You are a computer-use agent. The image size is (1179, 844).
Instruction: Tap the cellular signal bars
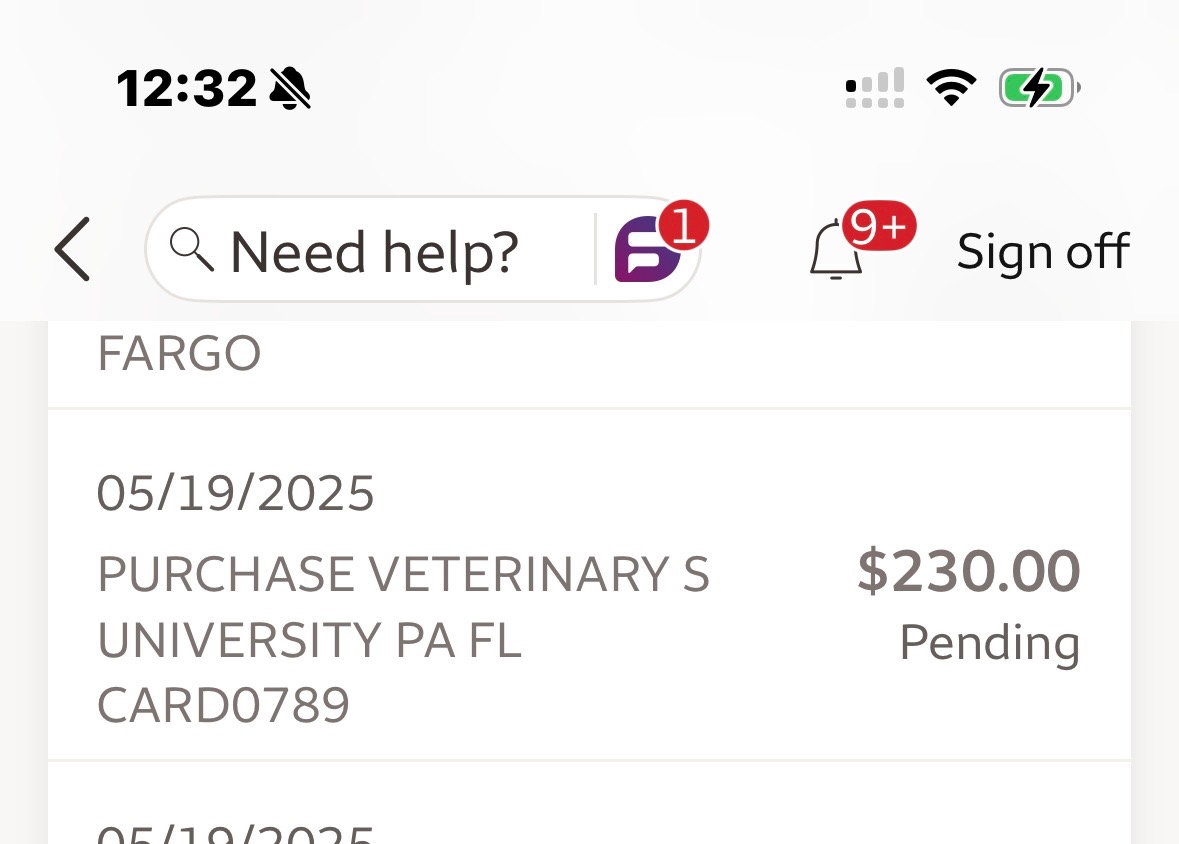click(875, 88)
